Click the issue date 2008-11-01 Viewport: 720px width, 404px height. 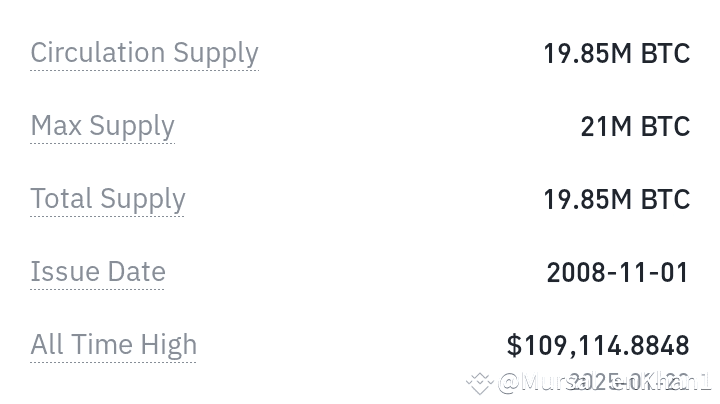click(618, 272)
